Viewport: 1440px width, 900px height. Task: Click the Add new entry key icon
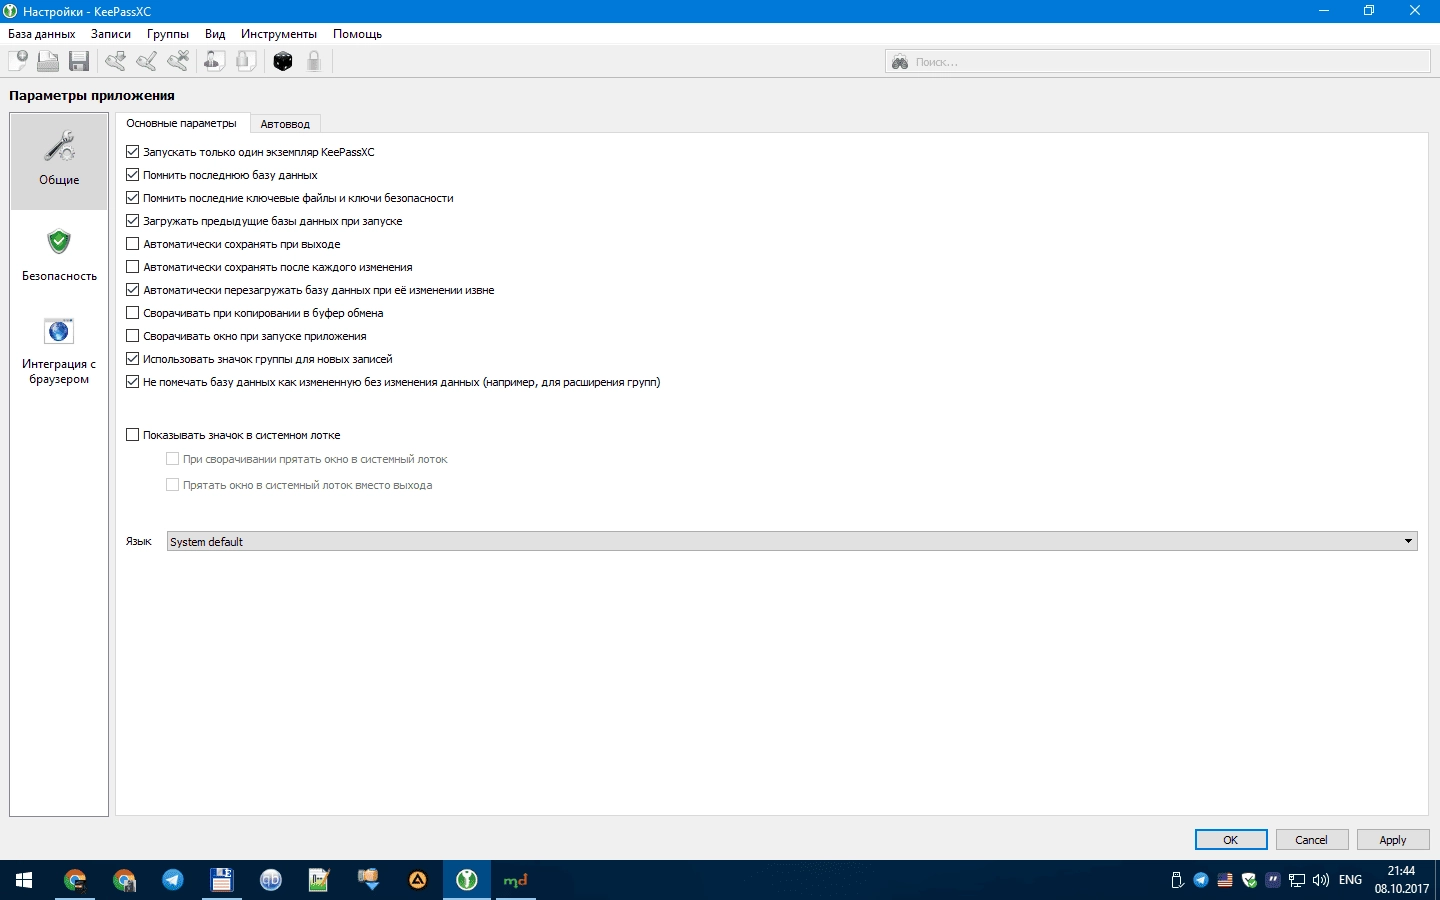pos(116,61)
